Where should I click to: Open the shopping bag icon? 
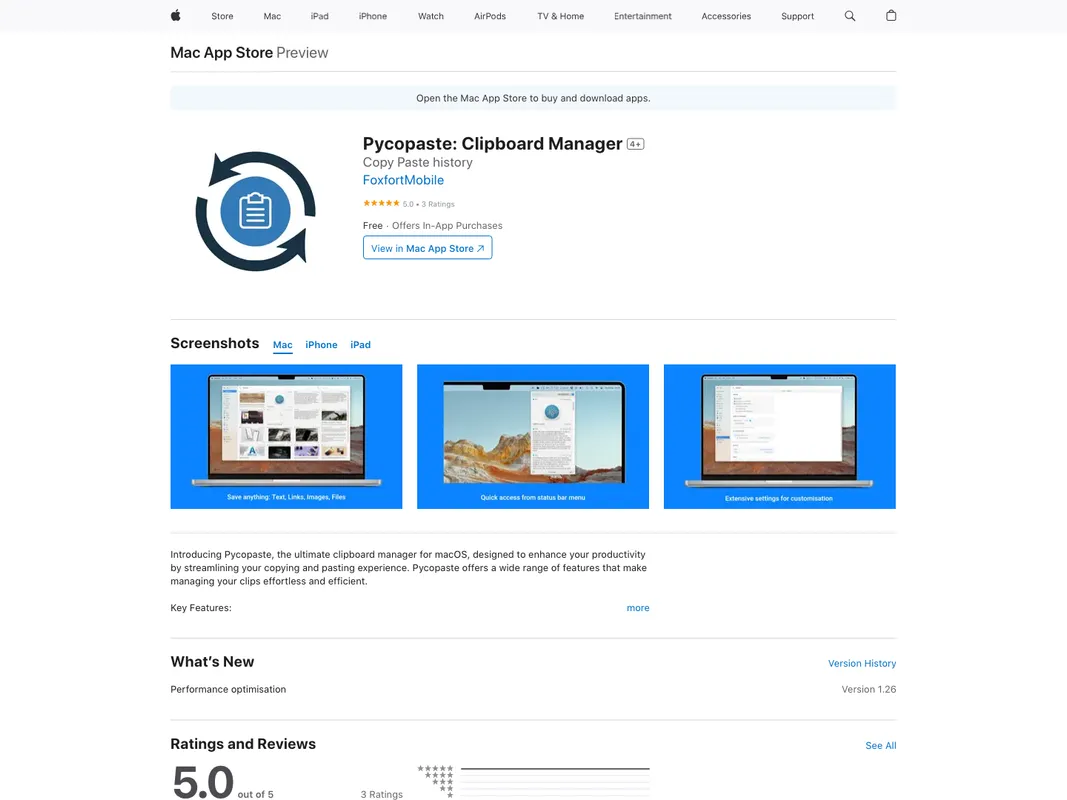(891, 16)
